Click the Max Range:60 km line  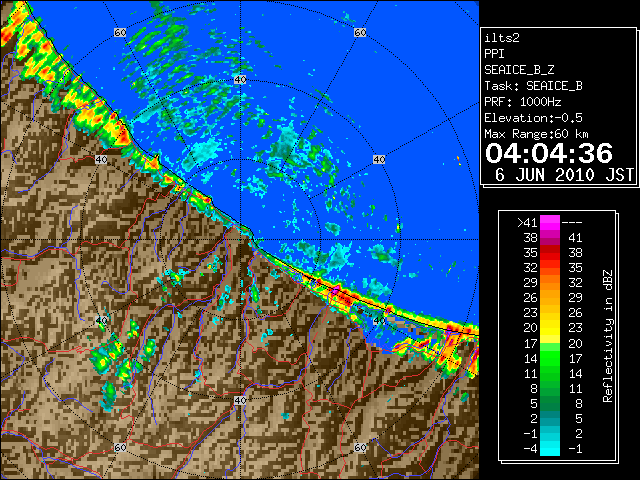(x=536, y=134)
